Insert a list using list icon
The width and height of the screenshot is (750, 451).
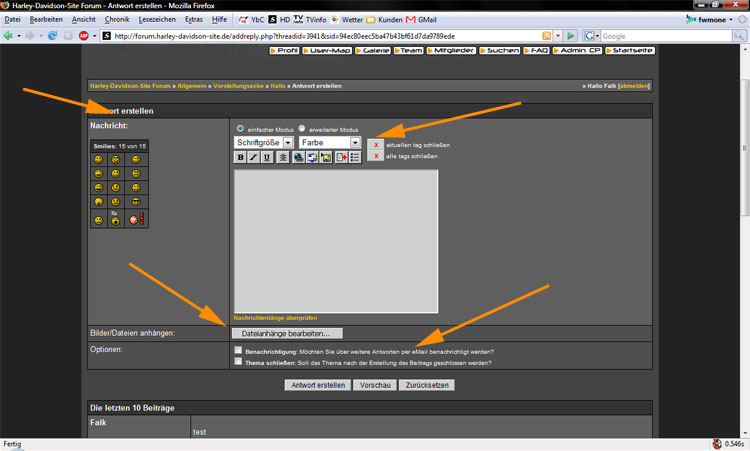point(355,157)
